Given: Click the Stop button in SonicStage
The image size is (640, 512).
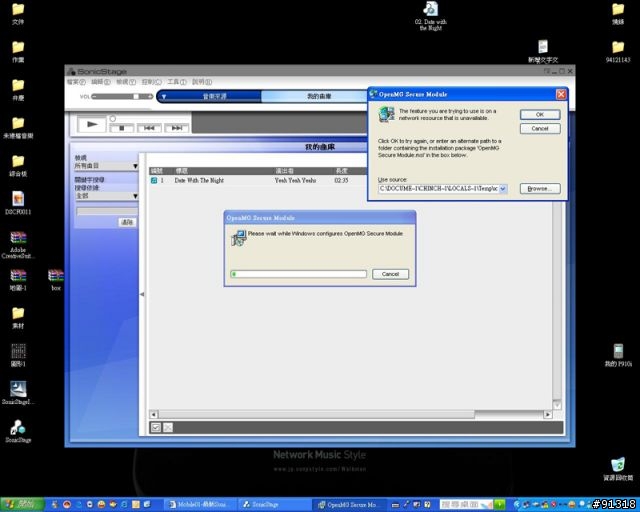Looking at the screenshot, I should [x=121, y=128].
